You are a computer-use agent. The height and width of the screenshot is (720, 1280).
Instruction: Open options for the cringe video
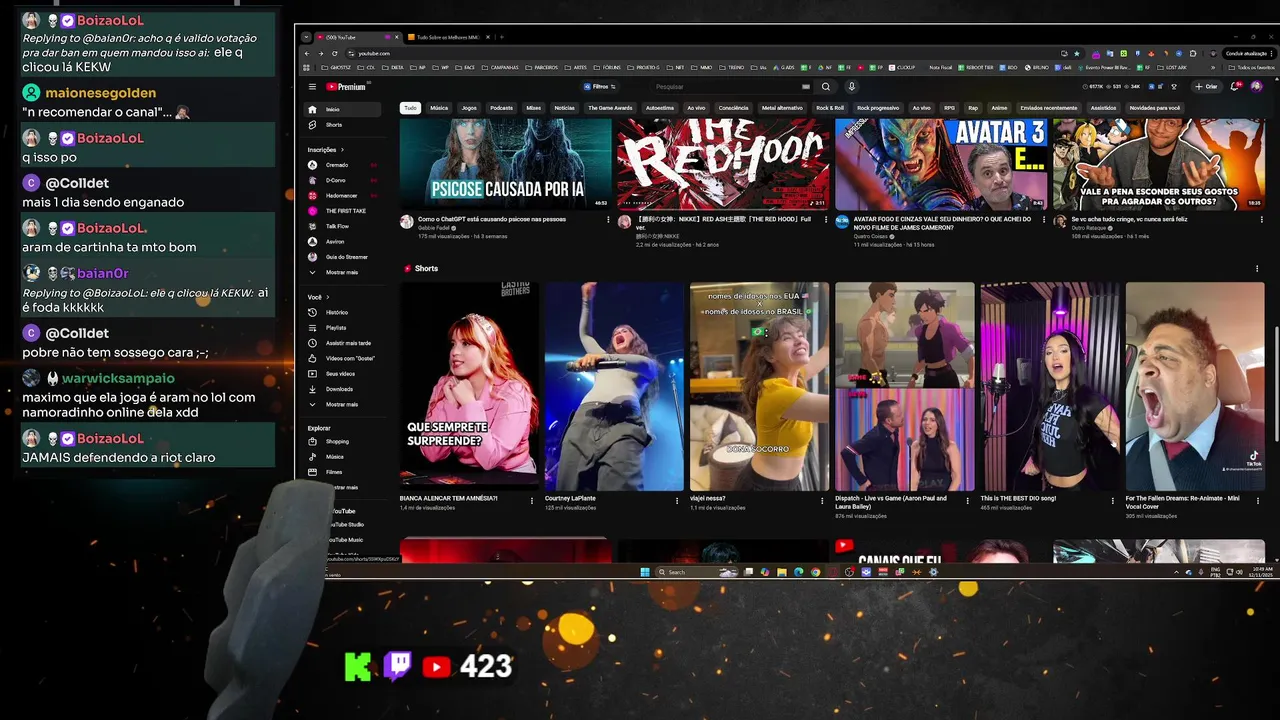pos(1260,220)
